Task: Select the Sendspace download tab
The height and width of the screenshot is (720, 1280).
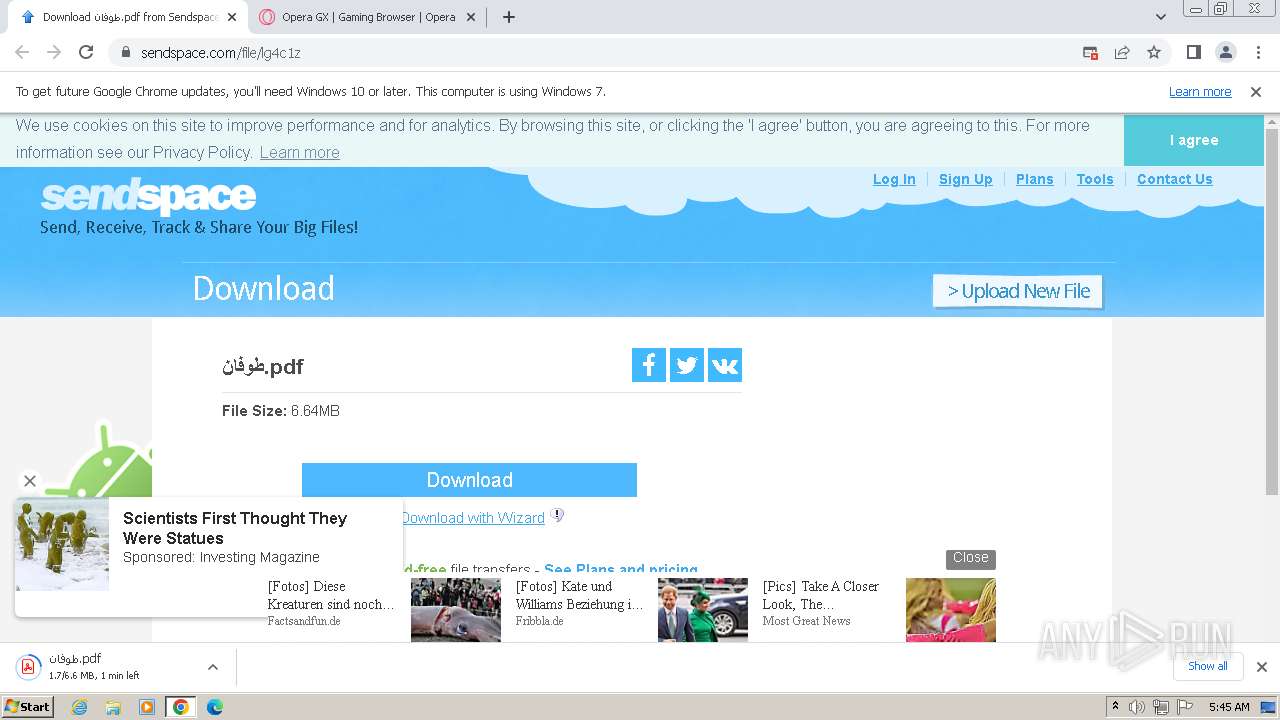Action: click(128, 17)
